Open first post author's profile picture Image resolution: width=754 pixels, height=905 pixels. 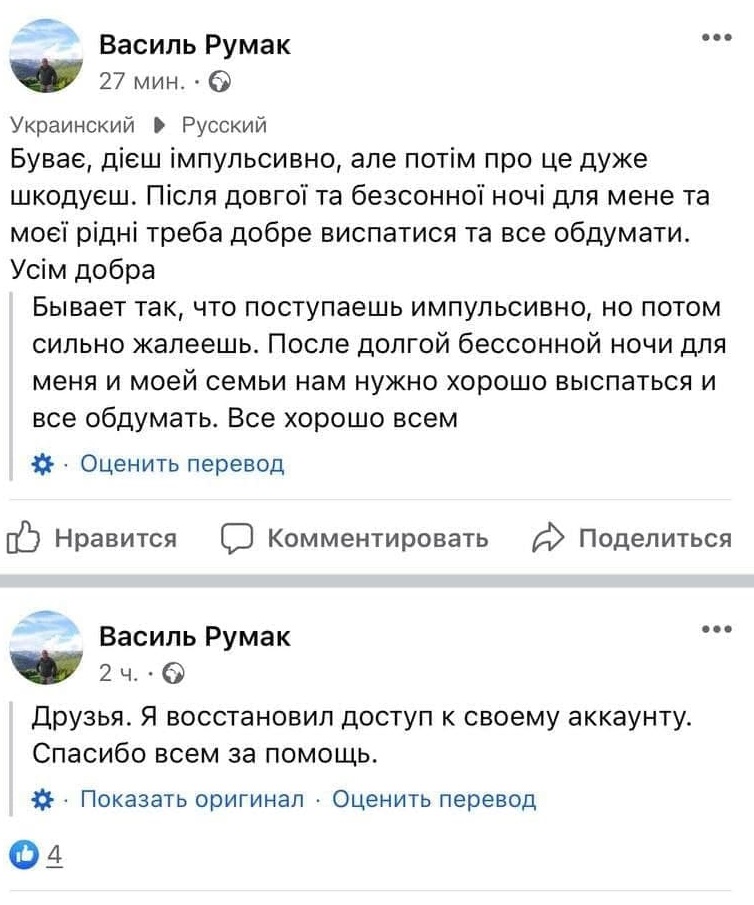coord(46,56)
